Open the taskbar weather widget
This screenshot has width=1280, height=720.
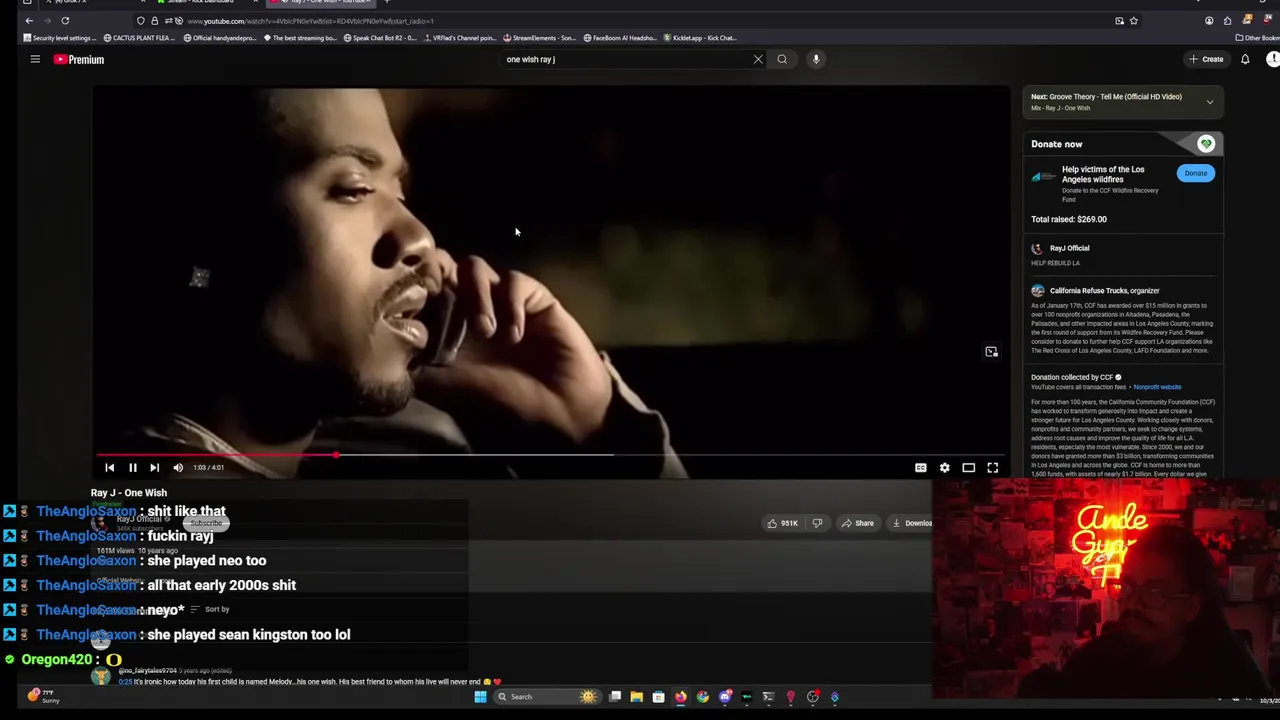point(42,696)
